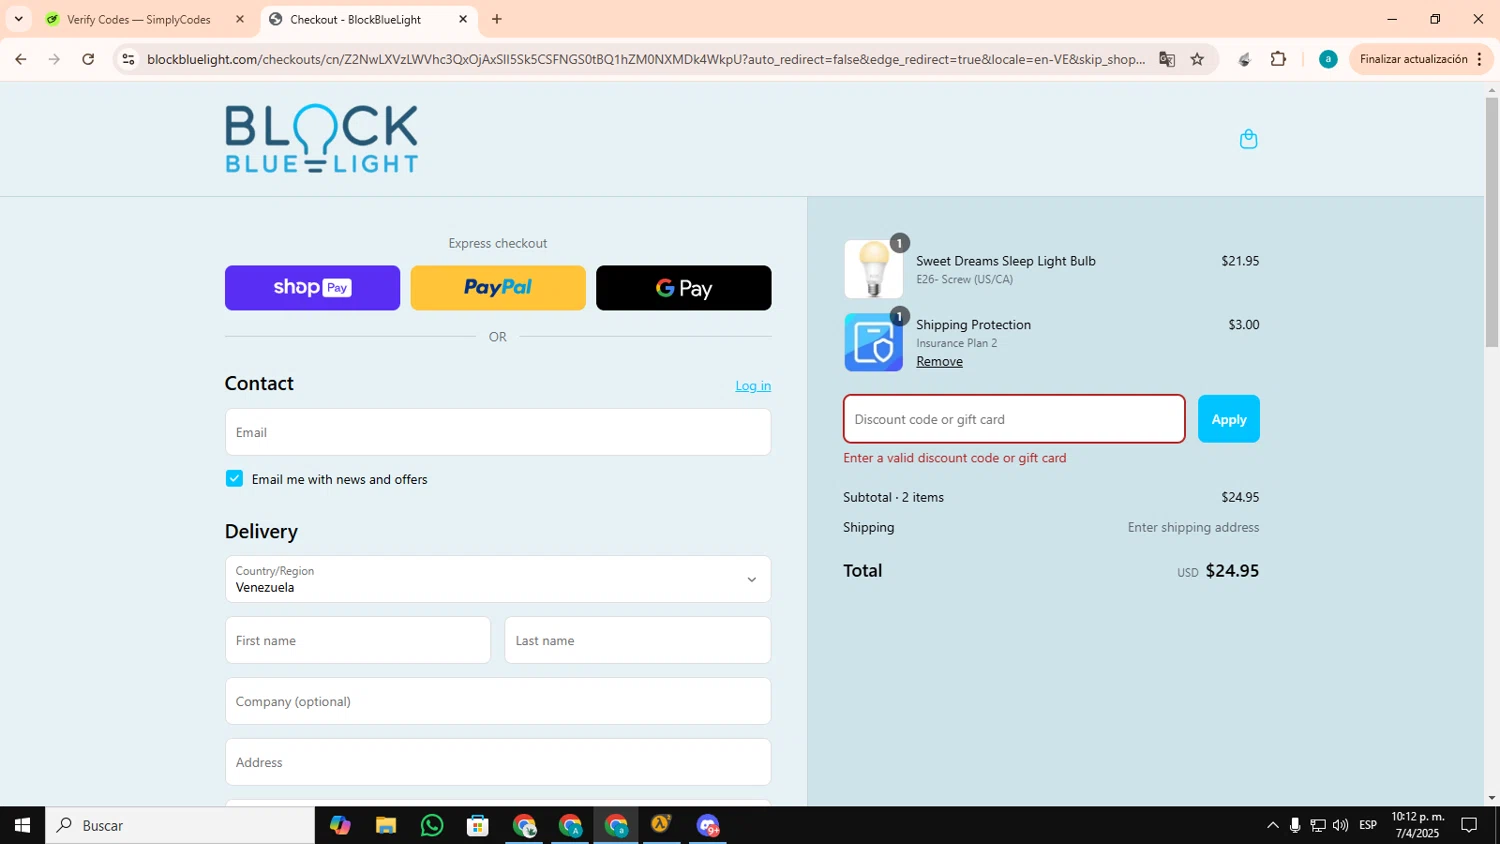Open the volume speaker tray icon
Screen dimensions: 1500x844
(1340, 825)
